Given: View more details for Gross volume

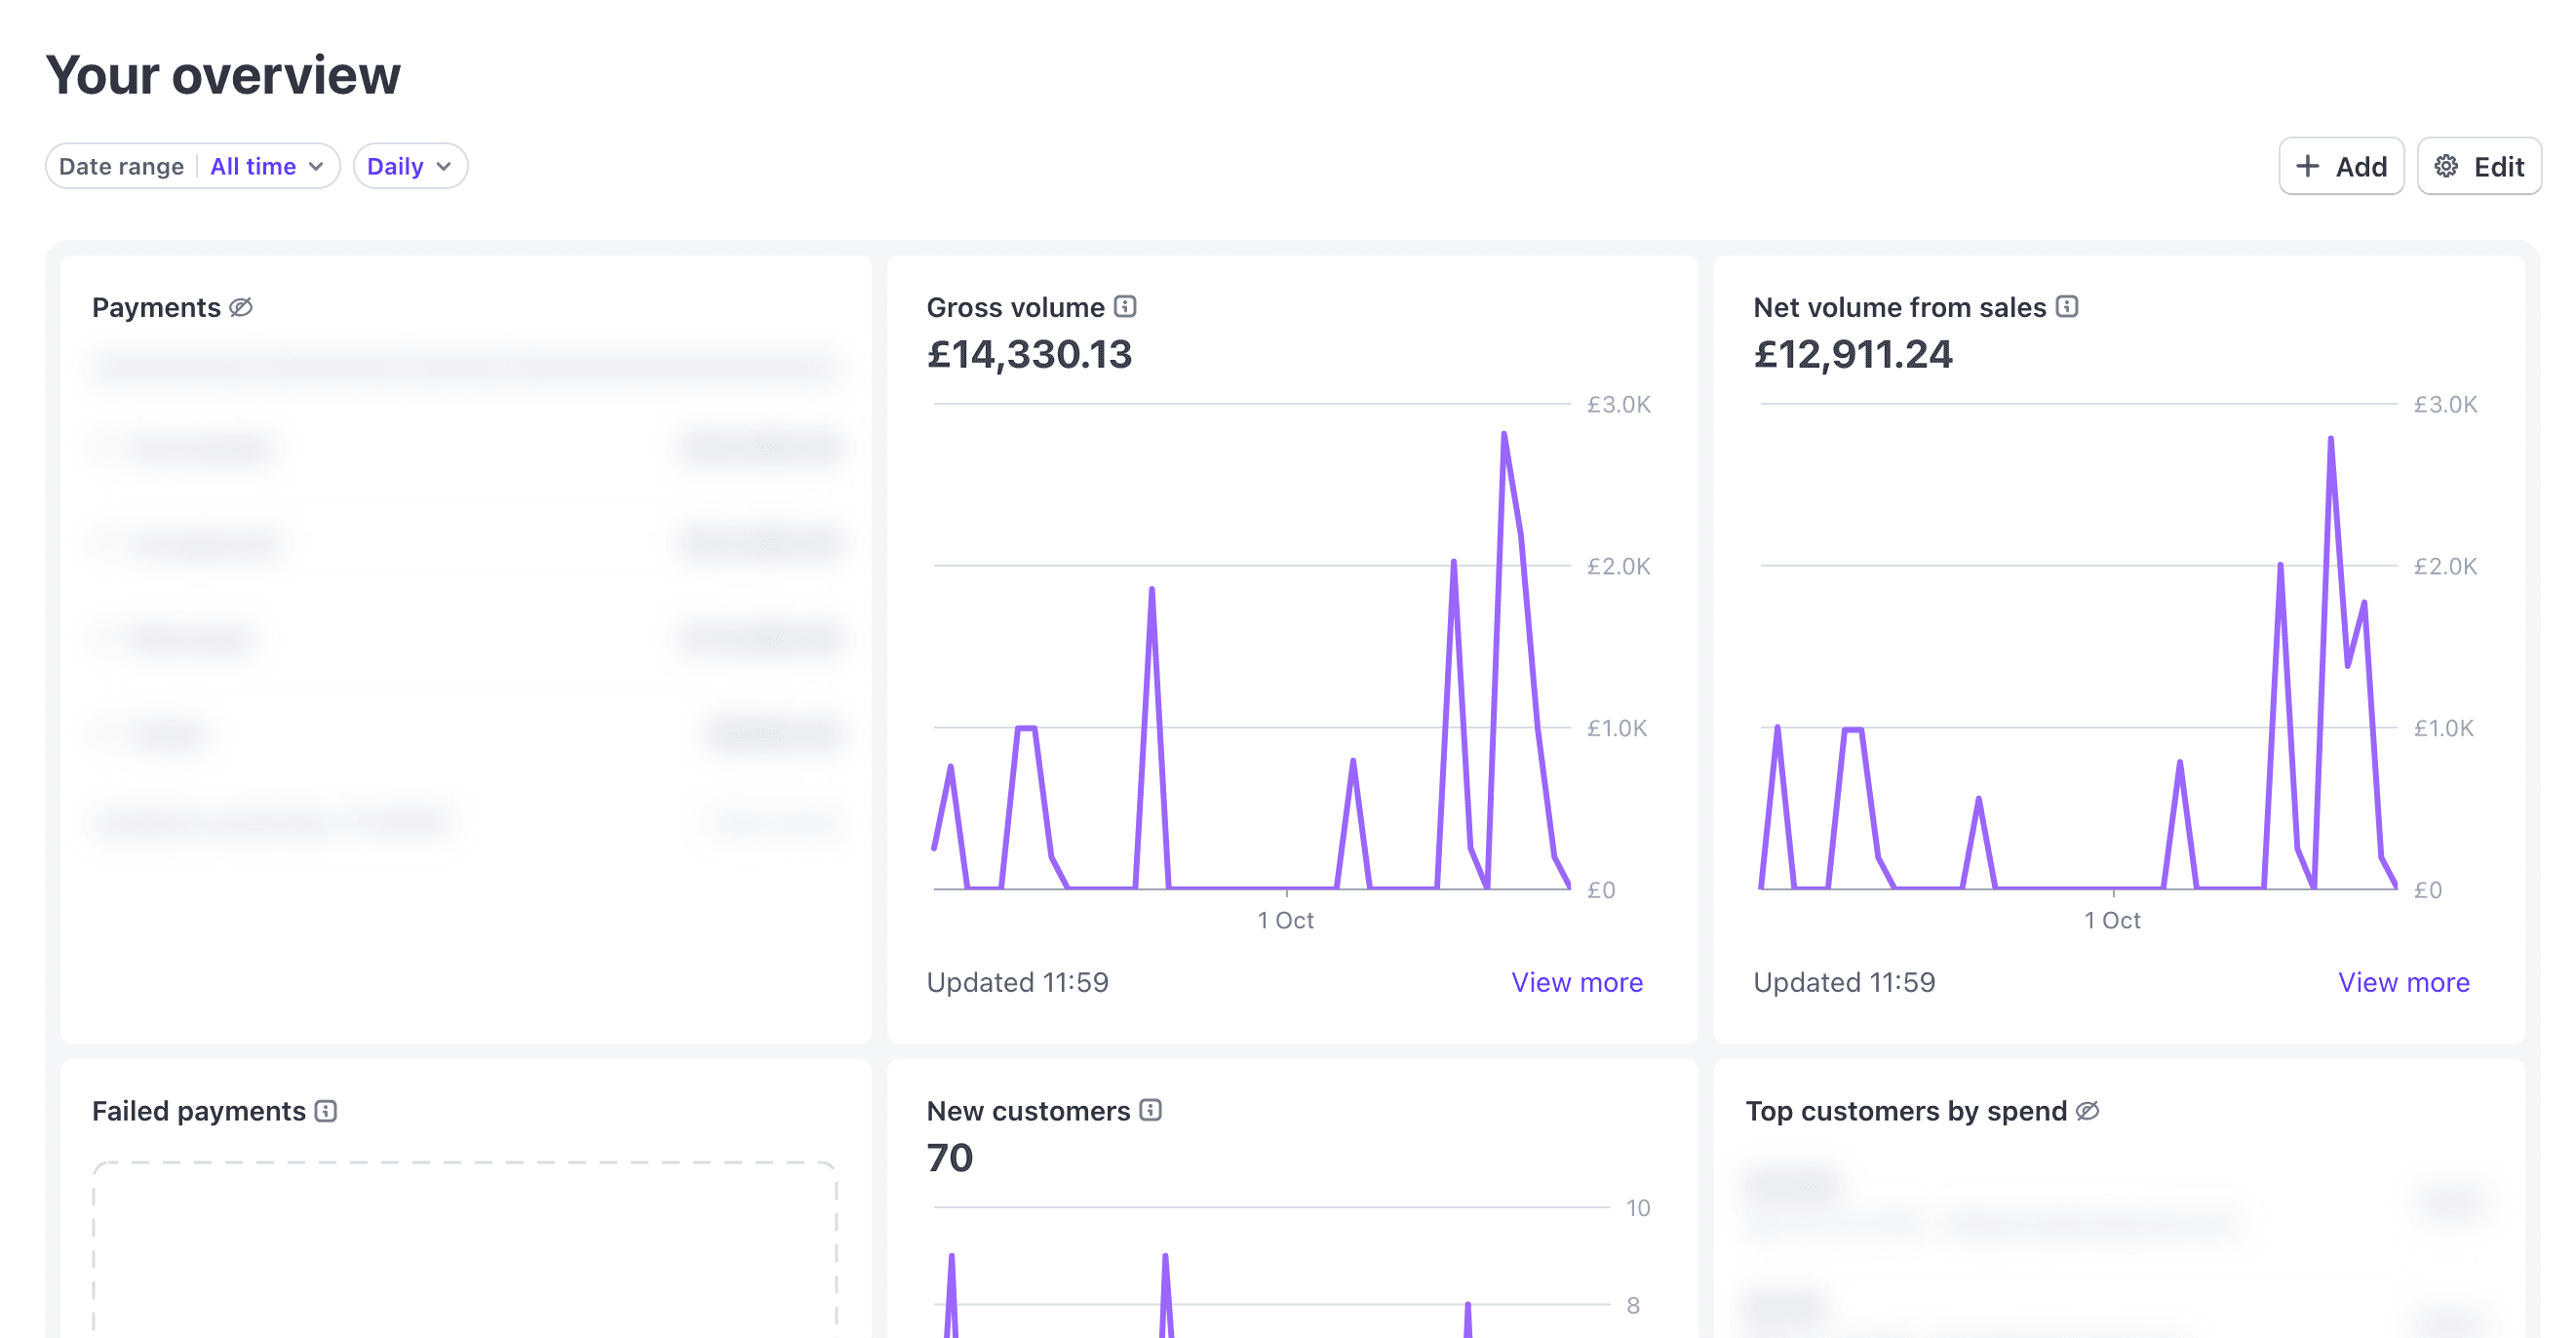Looking at the screenshot, I should coord(1576,982).
